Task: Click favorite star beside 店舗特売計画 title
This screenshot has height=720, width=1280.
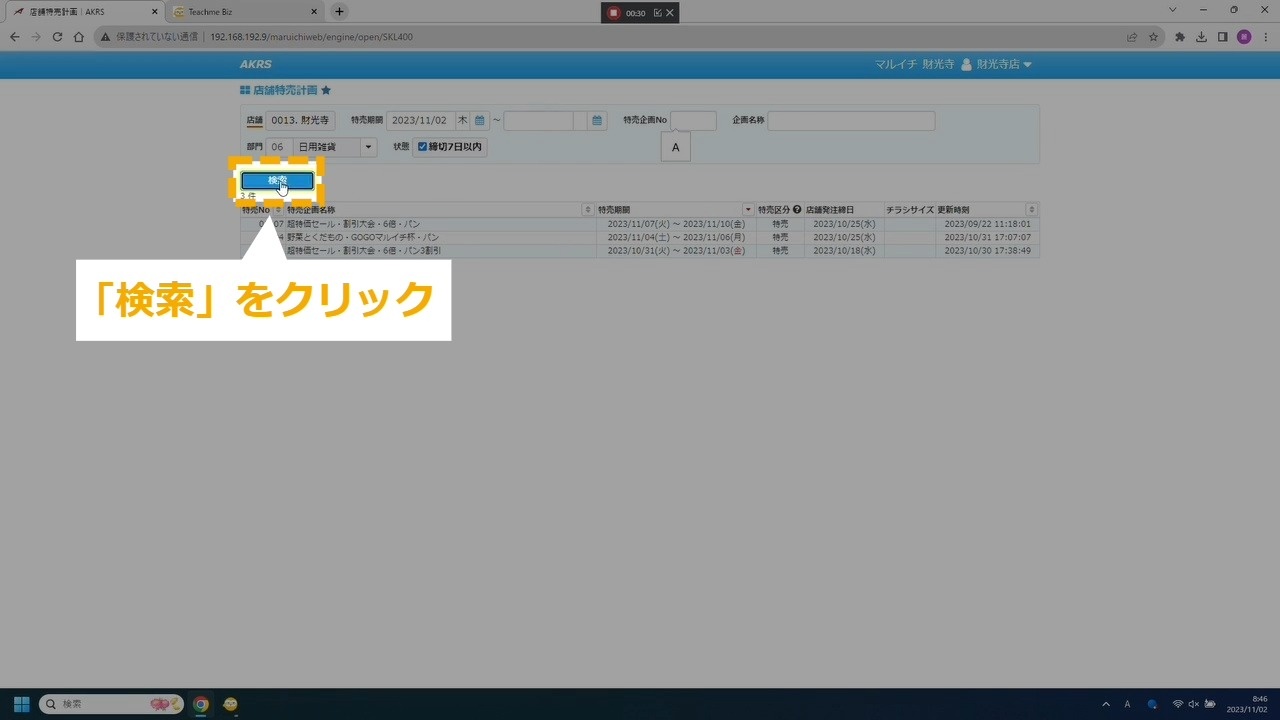Action: click(326, 90)
